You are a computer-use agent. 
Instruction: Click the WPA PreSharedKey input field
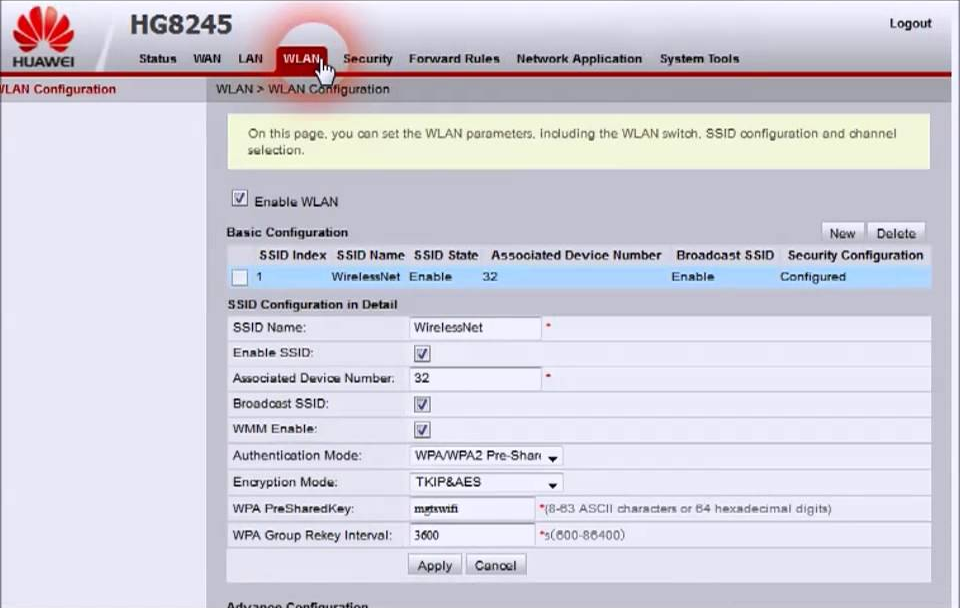pos(472,509)
